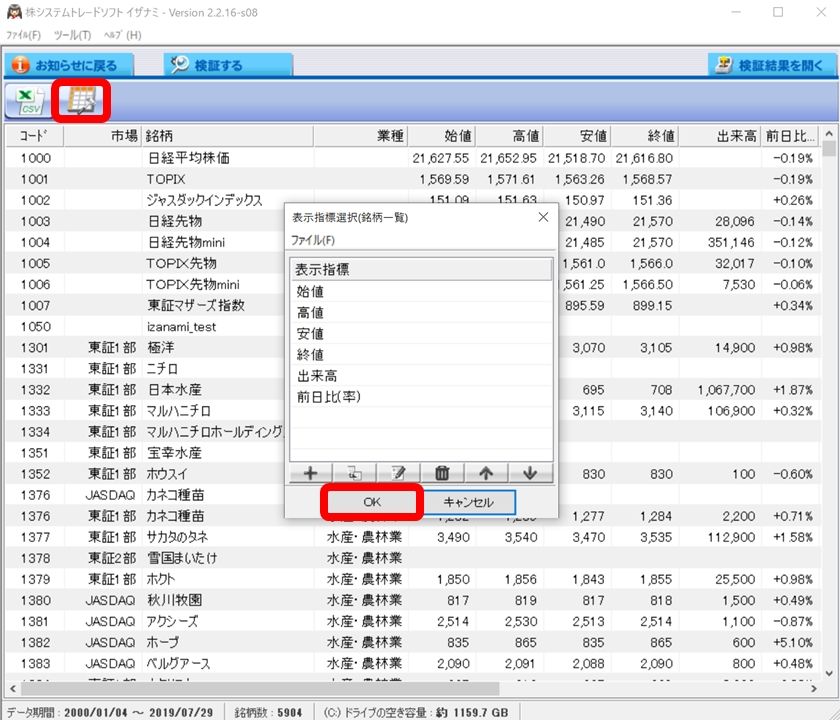Click the horizontal scrollbar right arrow
The image size is (840, 720).
tap(814, 688)
